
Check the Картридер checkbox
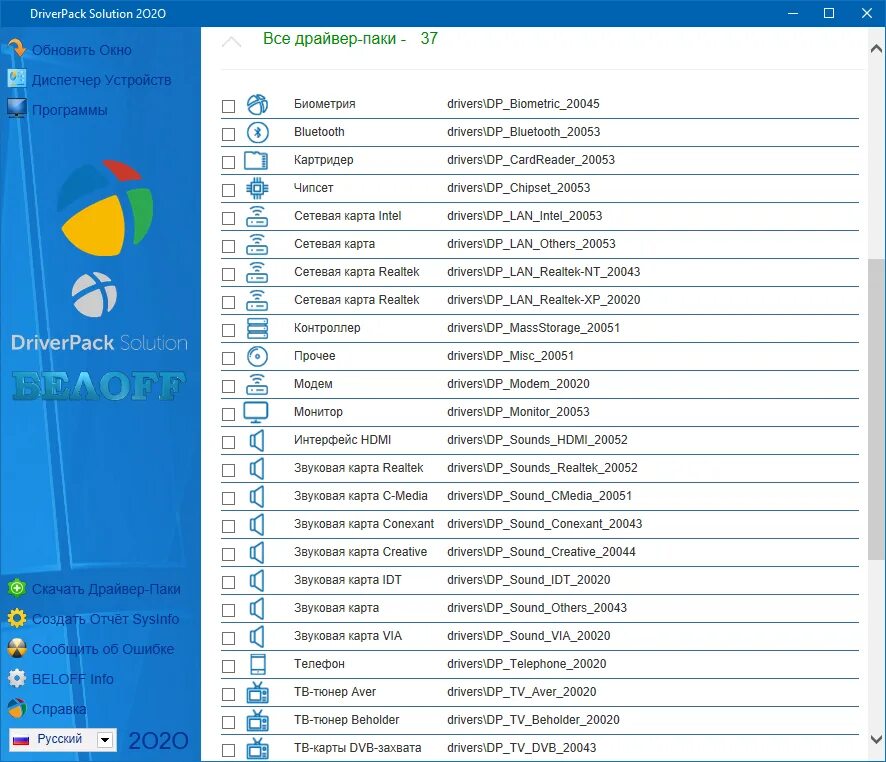(228, 162)
